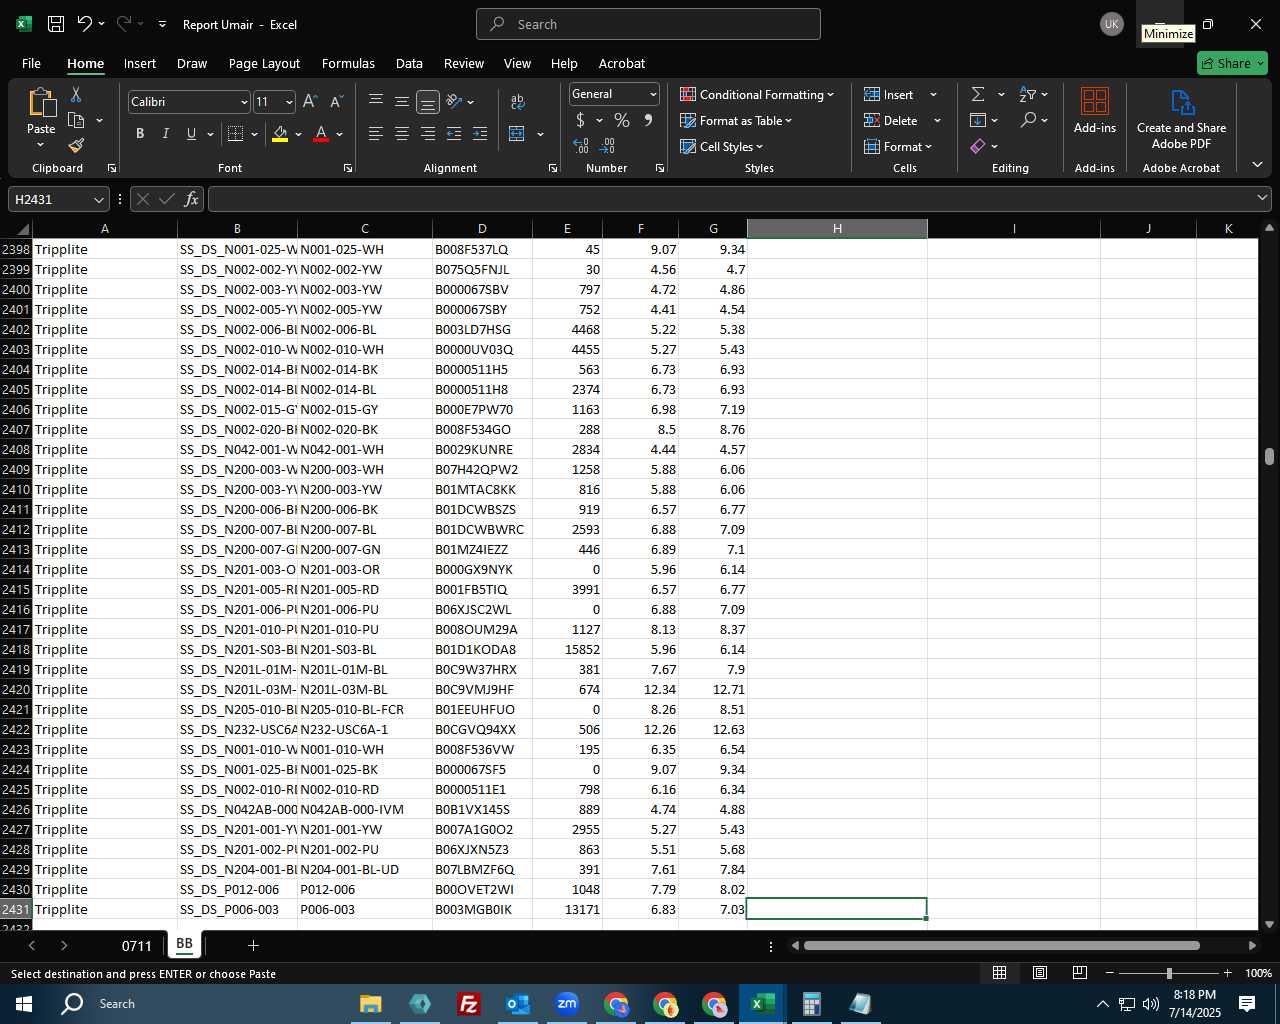Align cell text to the right
This screenshot has width=1280, height=1024.
coord(428,133)
